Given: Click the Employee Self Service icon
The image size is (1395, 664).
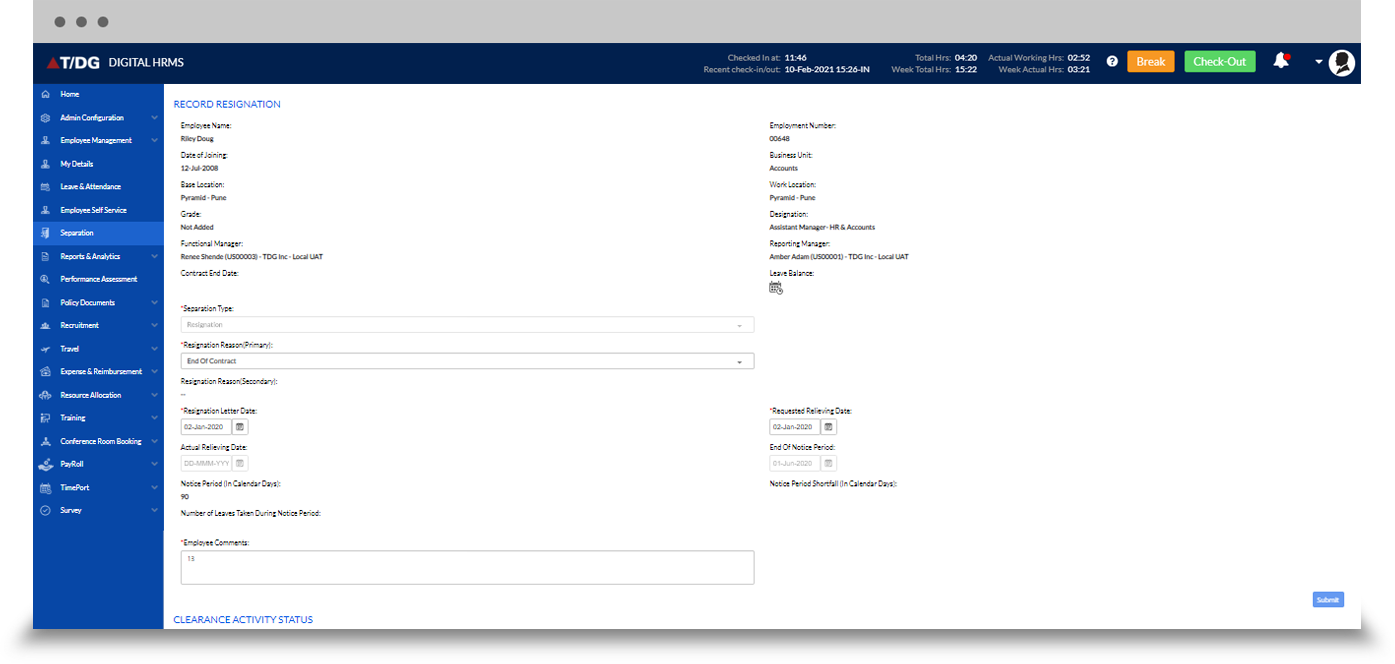Looking at the screenshot, I should tap(45, 210).
